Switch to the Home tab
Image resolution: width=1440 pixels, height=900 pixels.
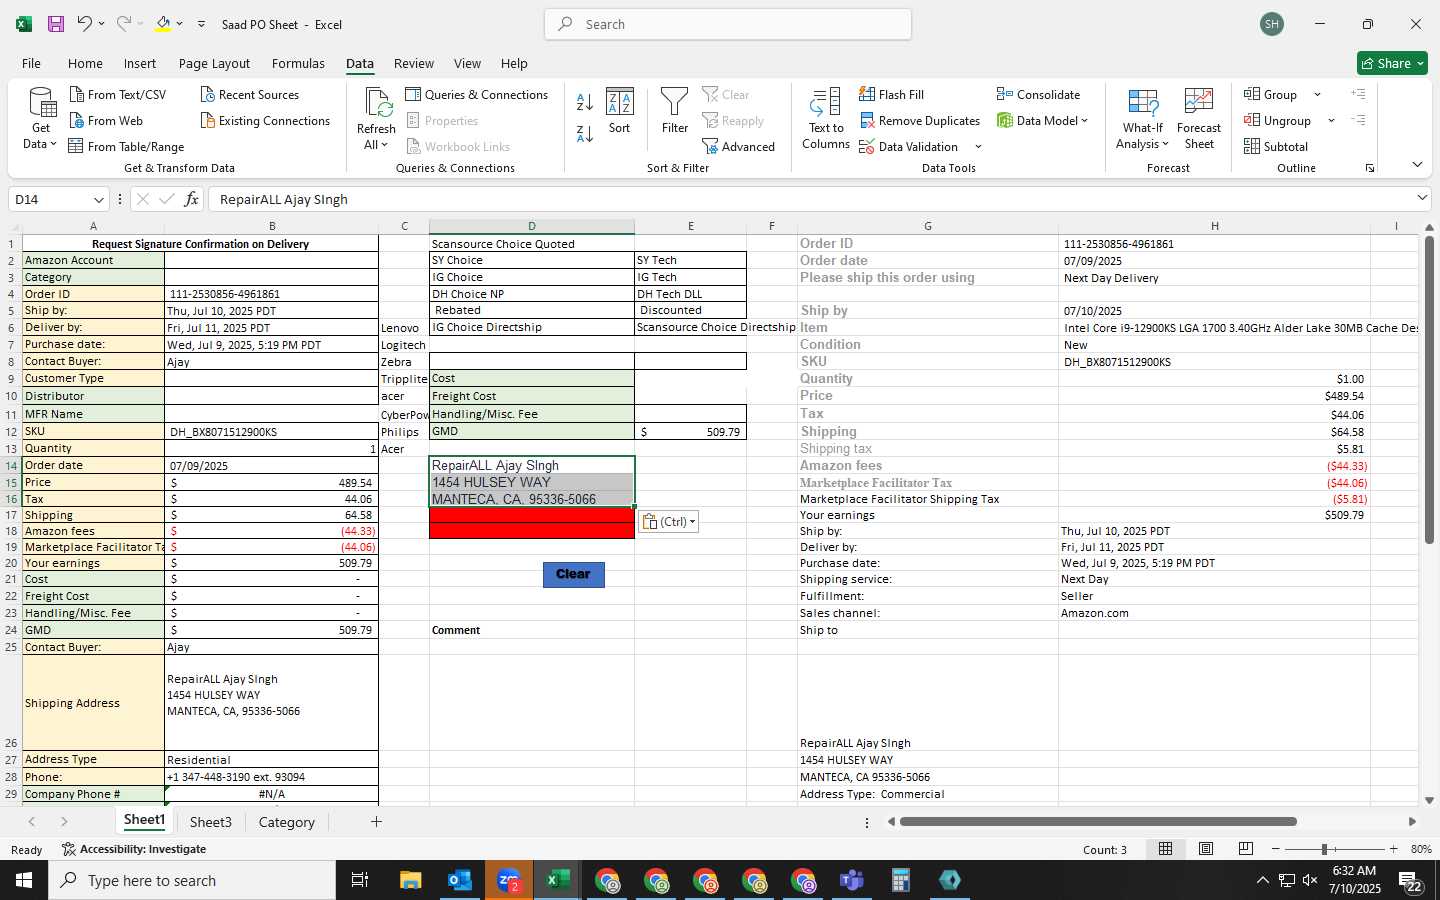(85, 63)
